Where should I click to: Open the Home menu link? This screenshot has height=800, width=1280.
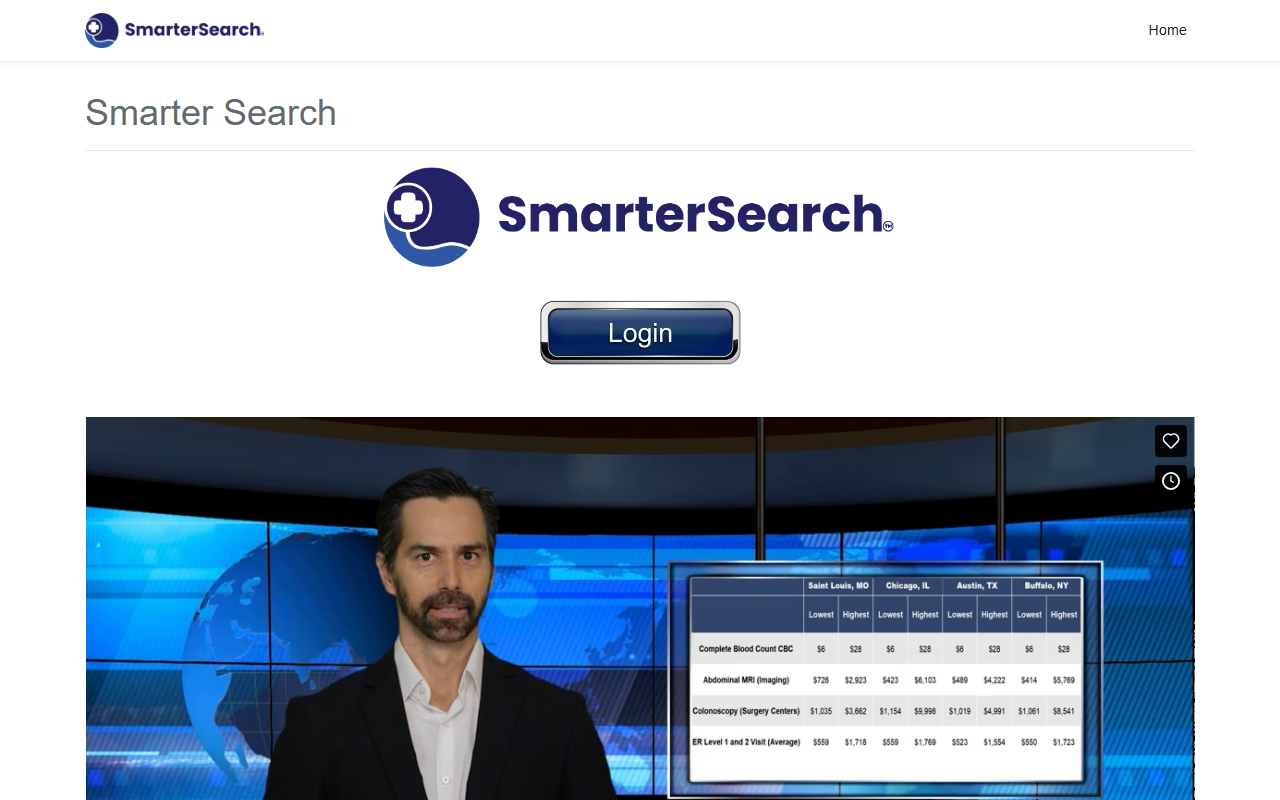coord(1167,30)
